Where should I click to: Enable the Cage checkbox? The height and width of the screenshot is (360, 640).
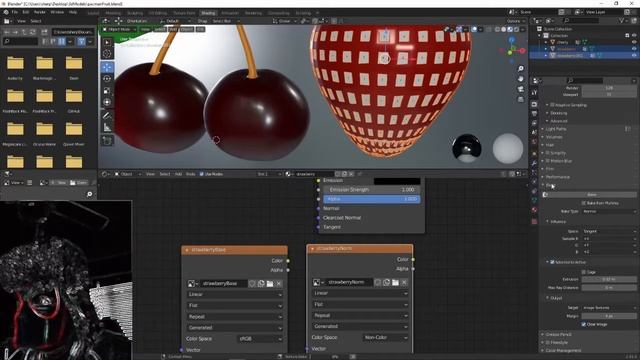pos(584,272)
